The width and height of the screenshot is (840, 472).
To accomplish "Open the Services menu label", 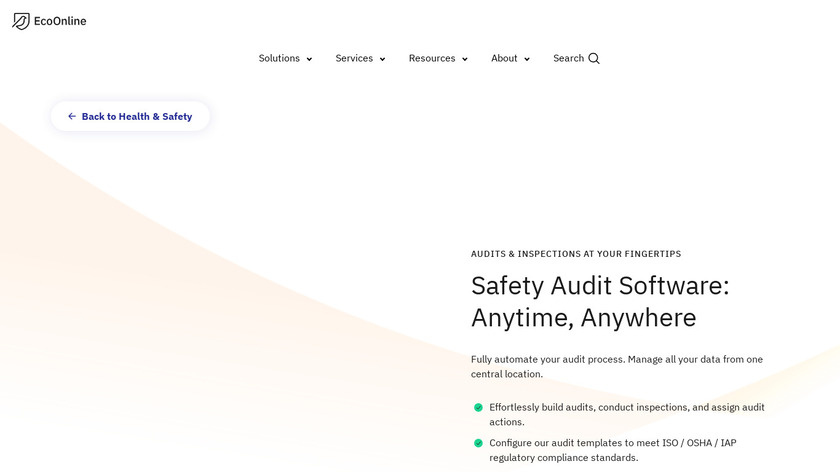I will click(354, 58).
